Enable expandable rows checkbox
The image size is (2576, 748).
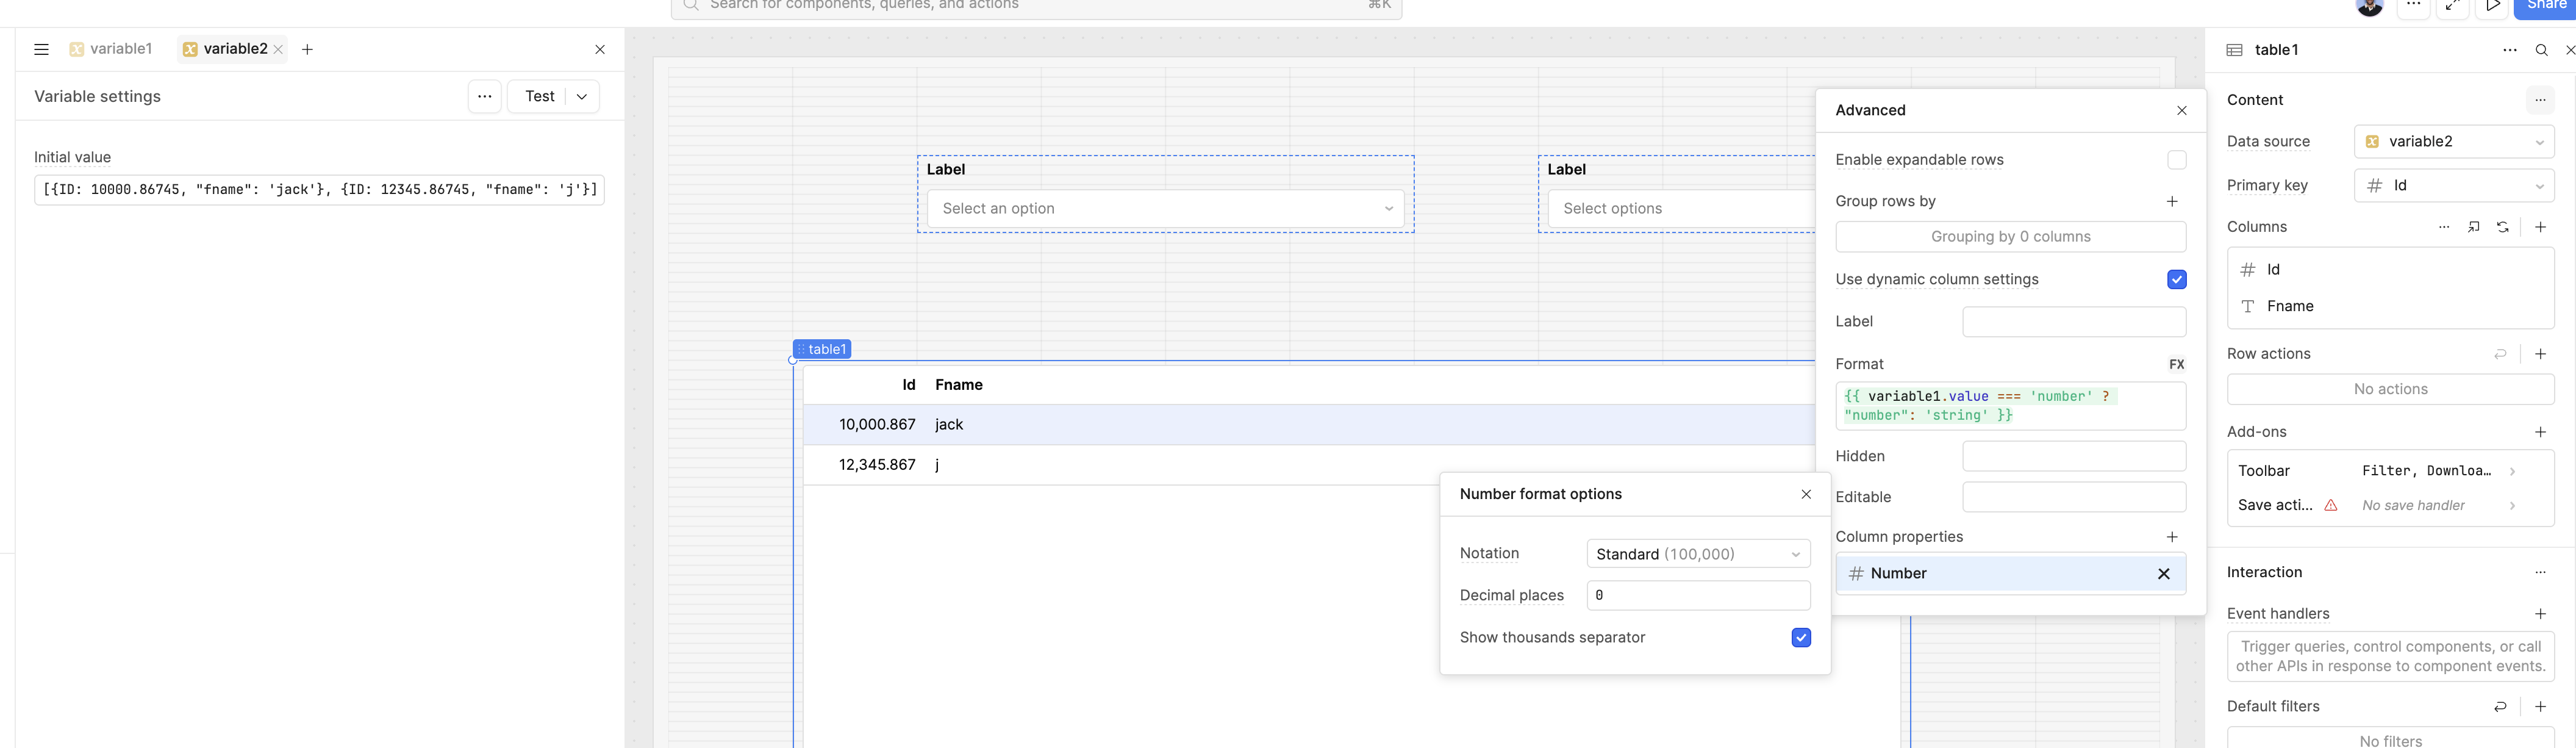click(x=2176, y=160)
